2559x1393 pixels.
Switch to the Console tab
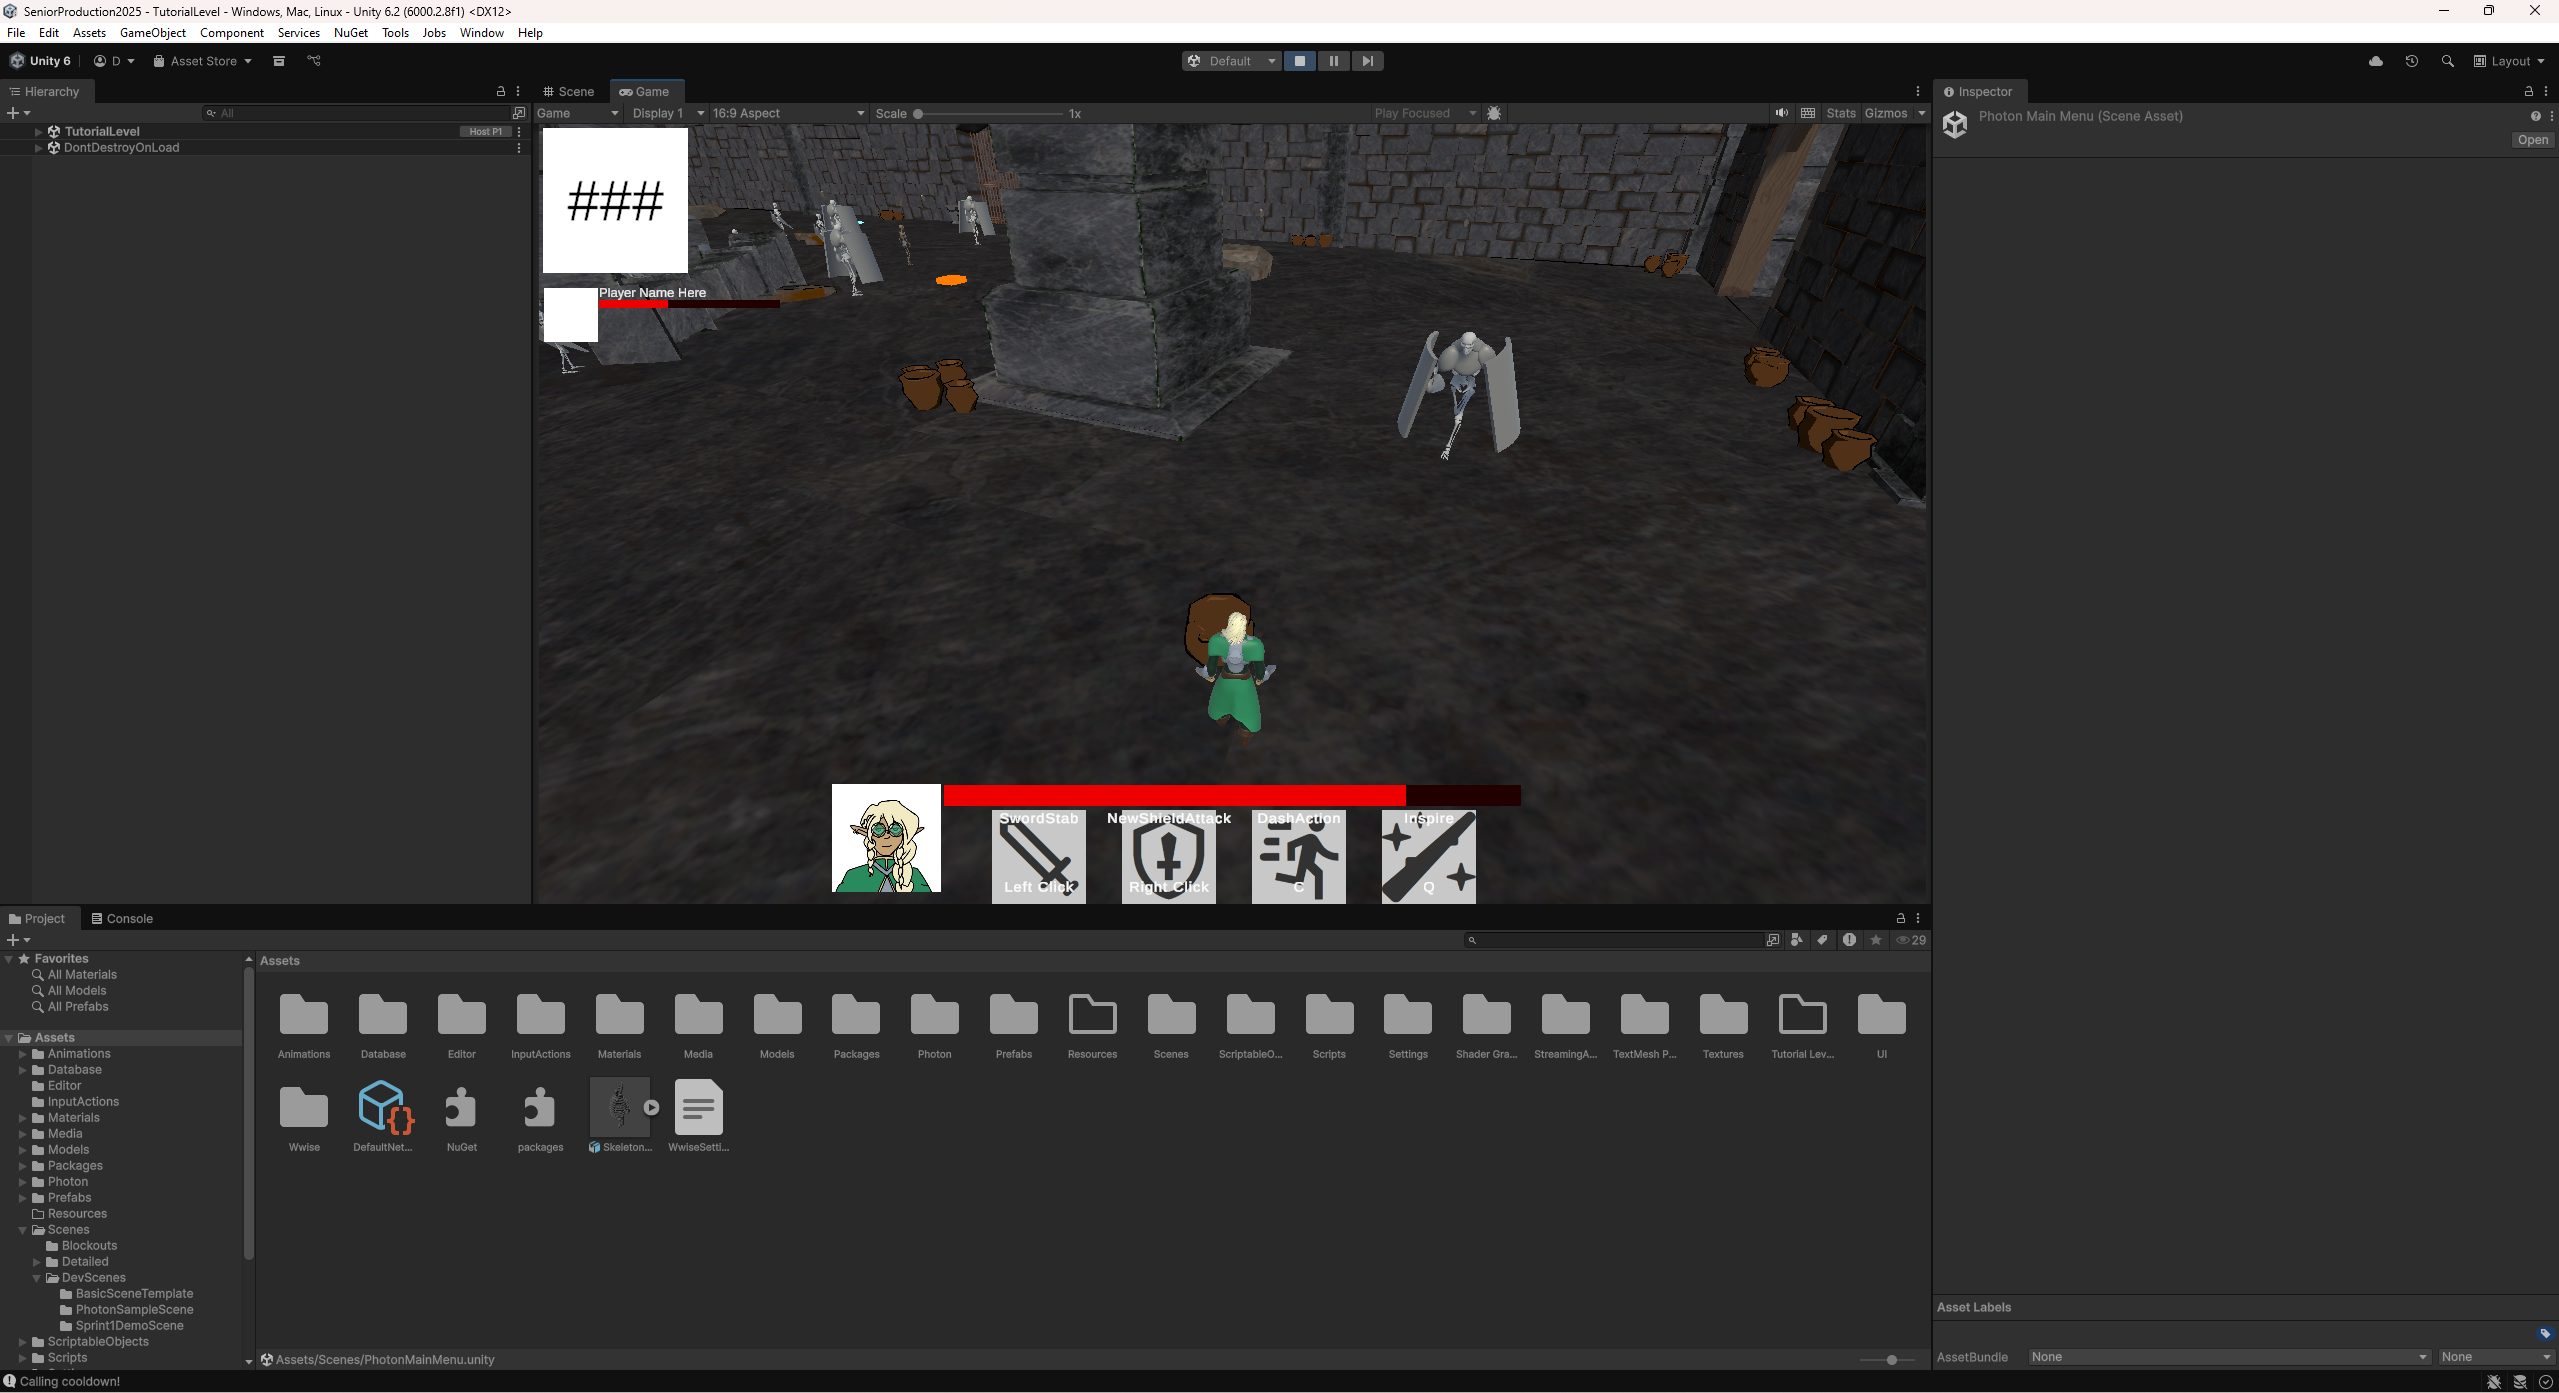click(122, 918)
